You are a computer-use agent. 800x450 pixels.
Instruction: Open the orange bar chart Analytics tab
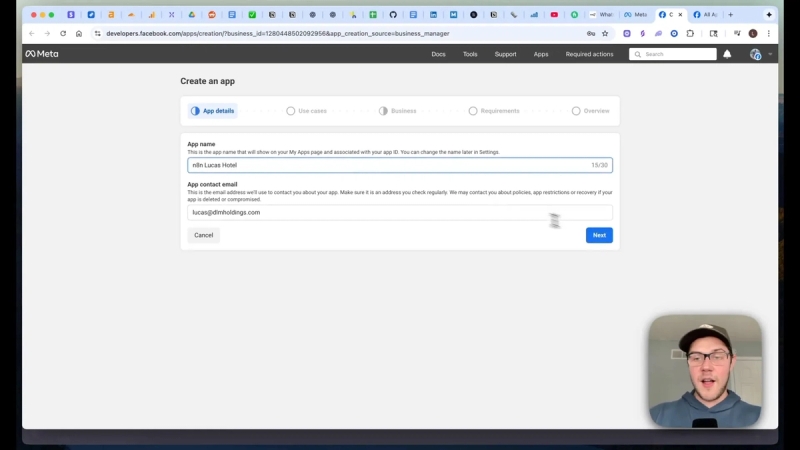click(x=152, y=15)
